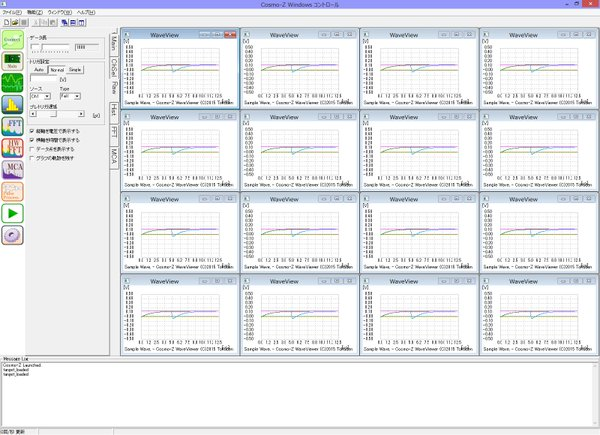Click the Connect icon in sidebar
The height and width of the screenshot is (435, 600).
coord(13,39)
